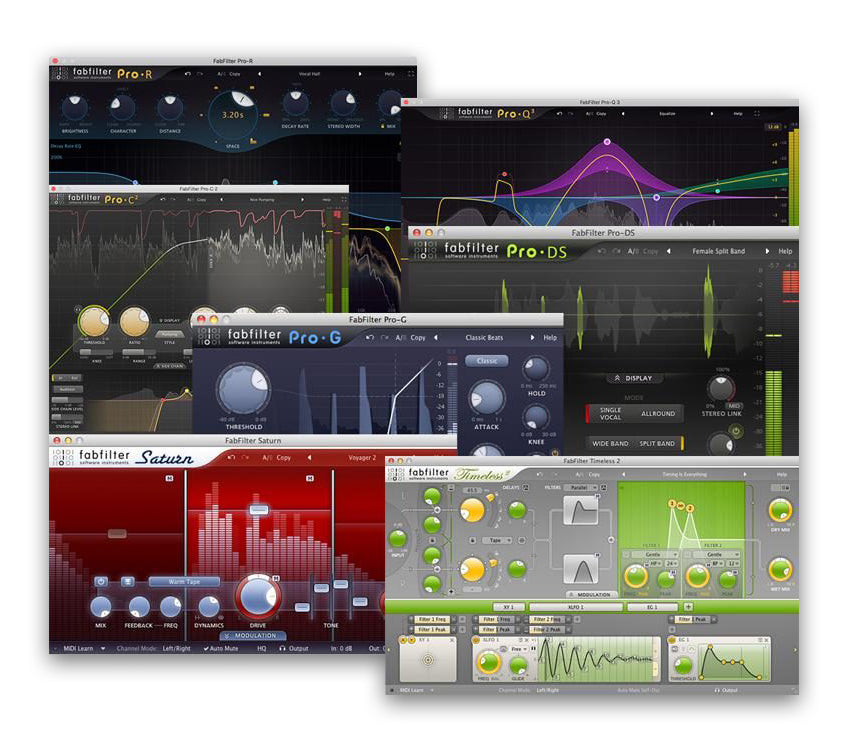The height and width of the screenshot is (750, 847).
Task: Go to next preset in Pro-G
Action: [532, 337]
